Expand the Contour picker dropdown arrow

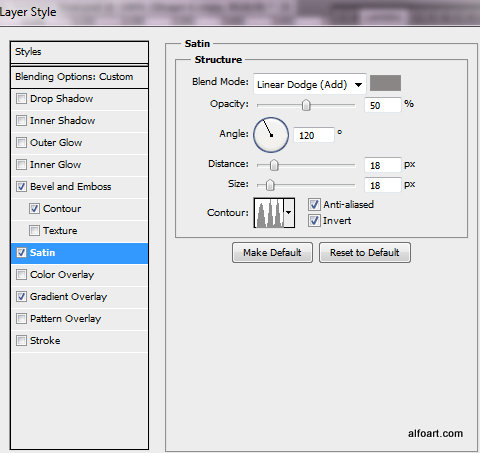pos(289,213)
